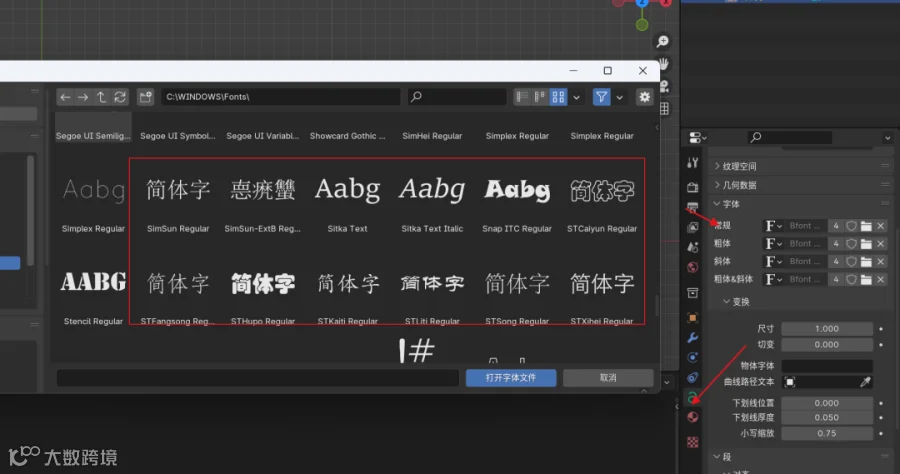Click the C:\WINDOWS\Fonts\ path field
900x474 pixels.
pyautogui.click(x=281, y=97)
